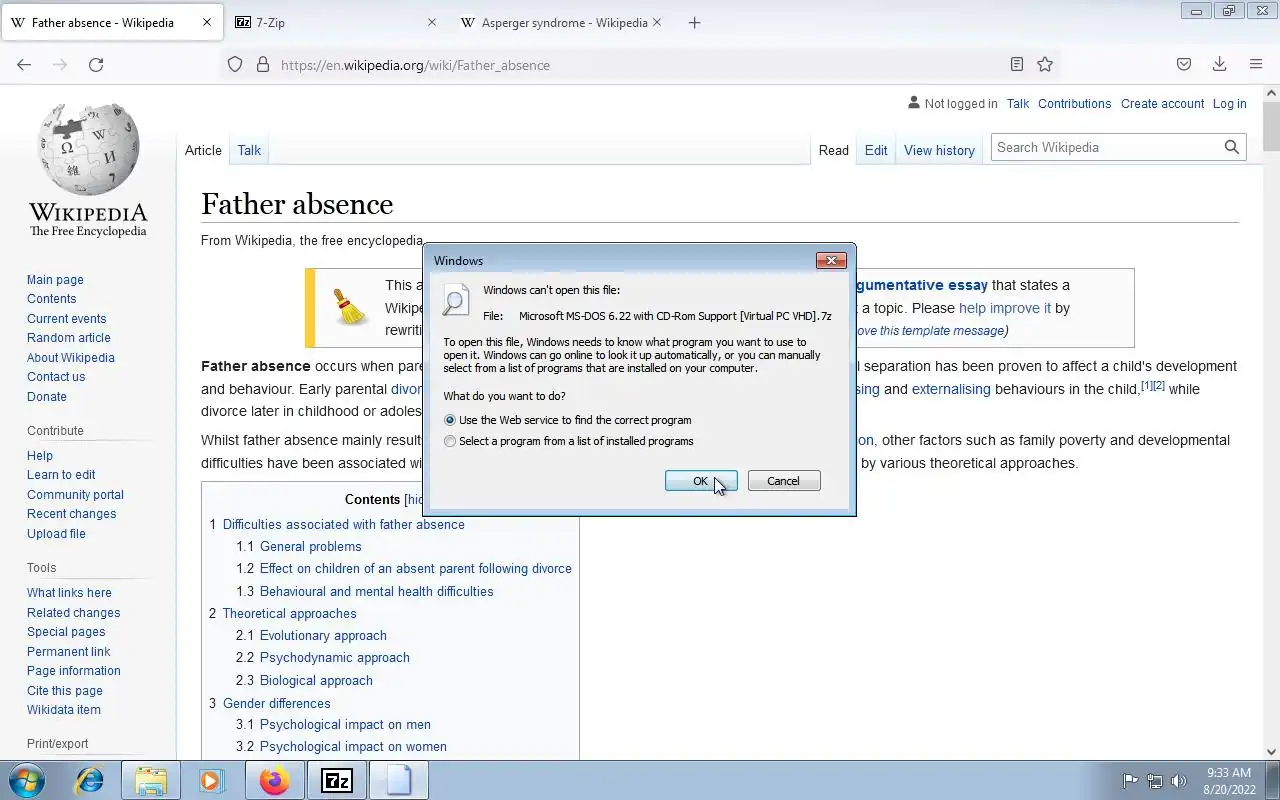Click the Firefox forward arrow button
Image resolution: width=1280 pixels, height=800 pixels.
pyautogui.click(x=60, y=65)
